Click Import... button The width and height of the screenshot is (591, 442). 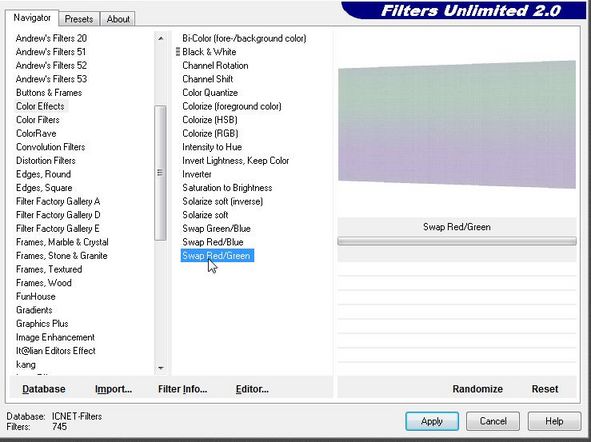tap(113, 389)
